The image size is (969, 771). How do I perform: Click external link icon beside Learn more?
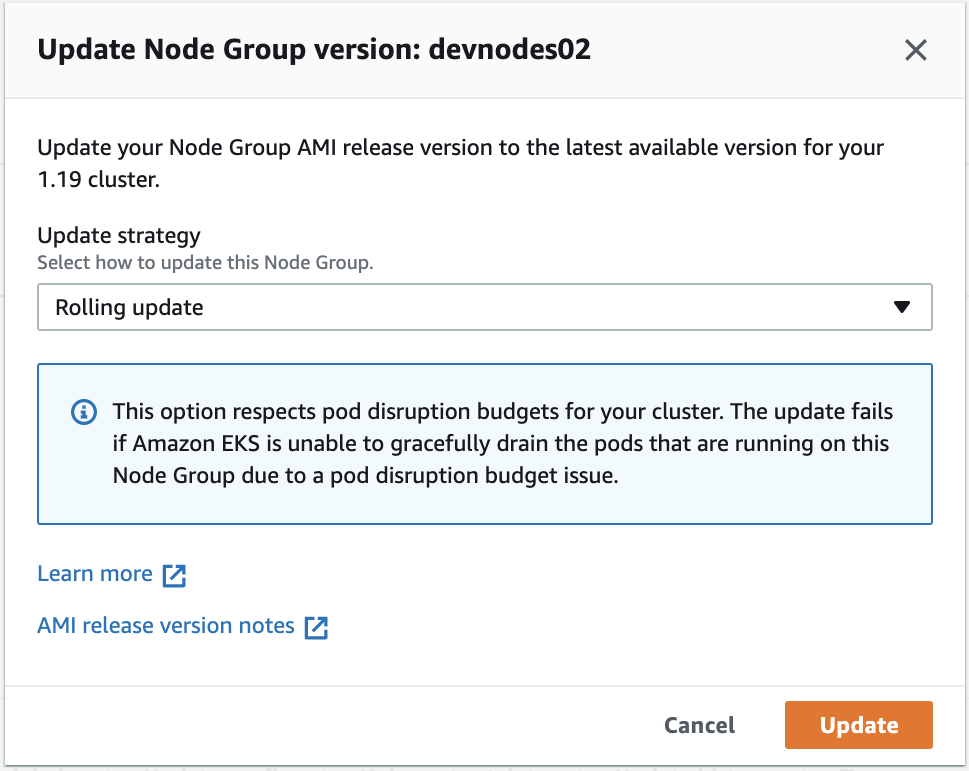click(175, 575)
